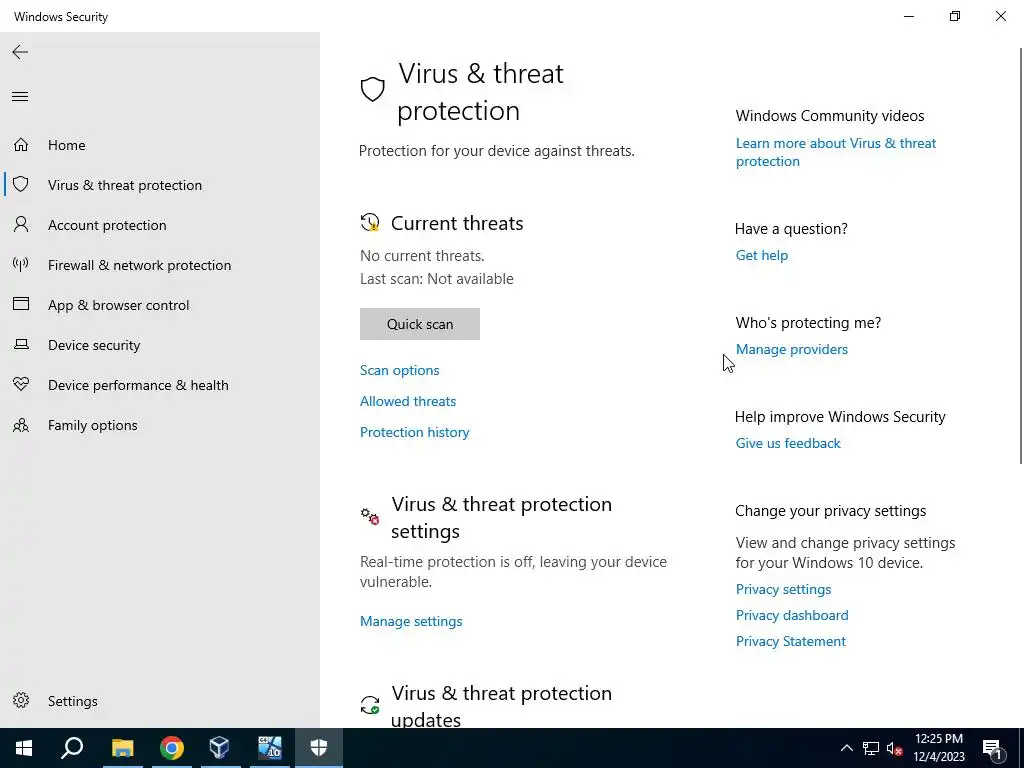Open File Explorer from taskbar
Screen dimensions: 1024x768
point(122,748)
